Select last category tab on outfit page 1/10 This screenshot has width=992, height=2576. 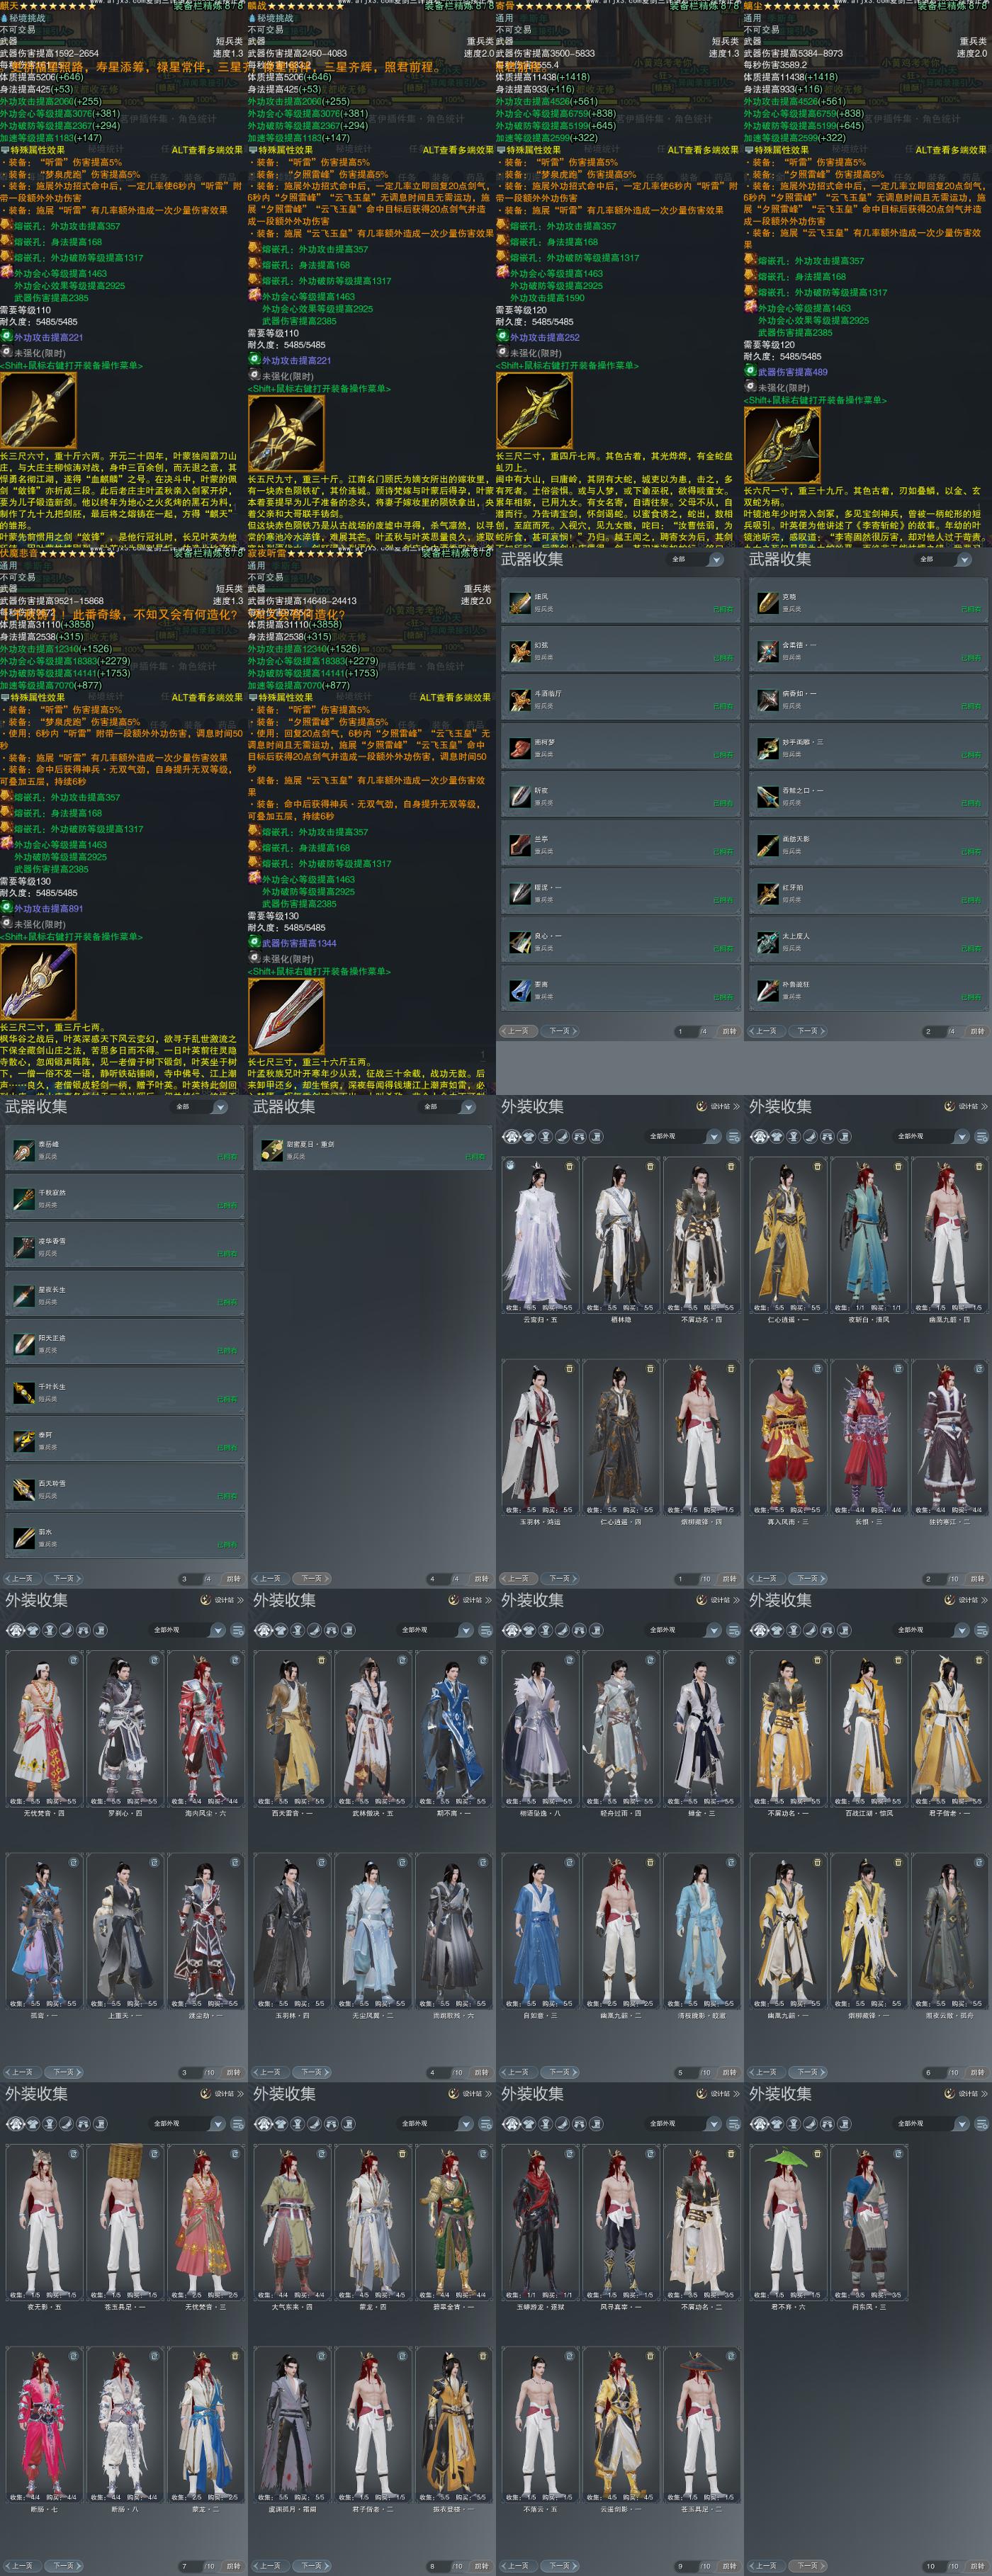(x=597, y=1137)
